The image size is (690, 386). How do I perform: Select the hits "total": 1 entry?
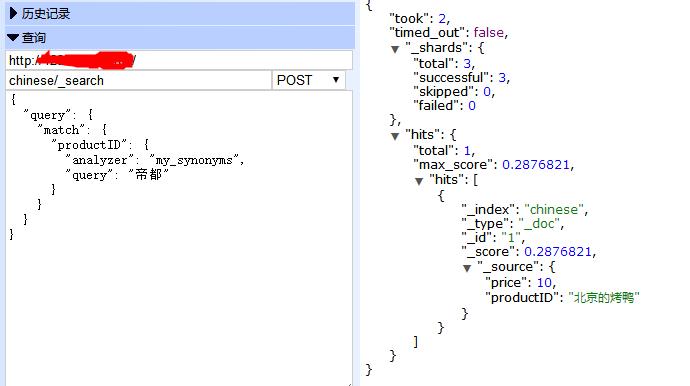click(x=444, y=151)
